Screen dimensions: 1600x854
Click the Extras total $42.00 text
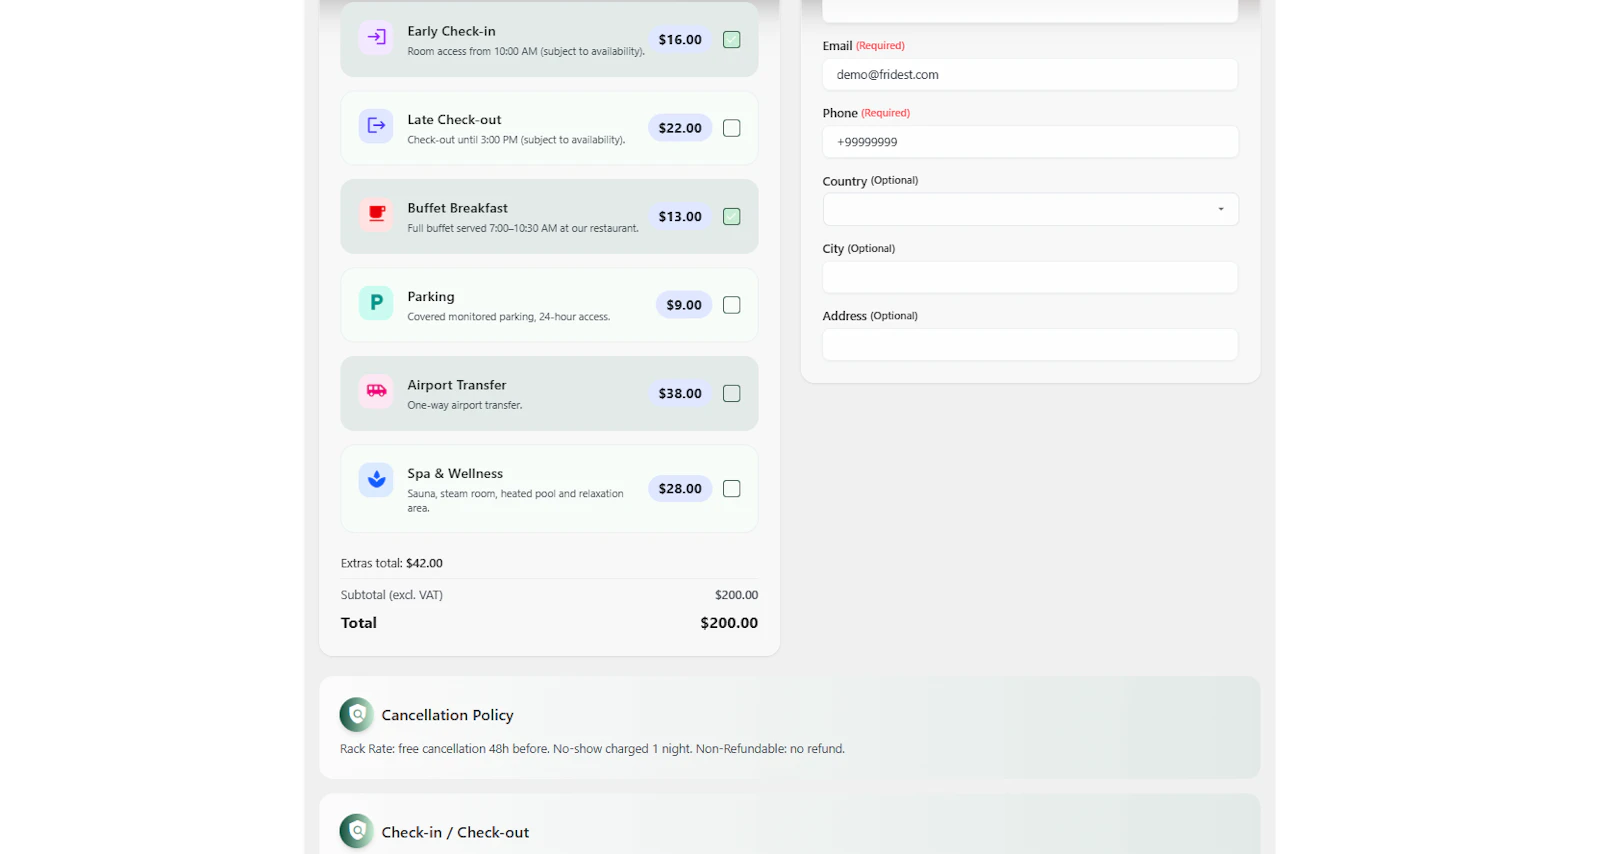click(392, 563)
